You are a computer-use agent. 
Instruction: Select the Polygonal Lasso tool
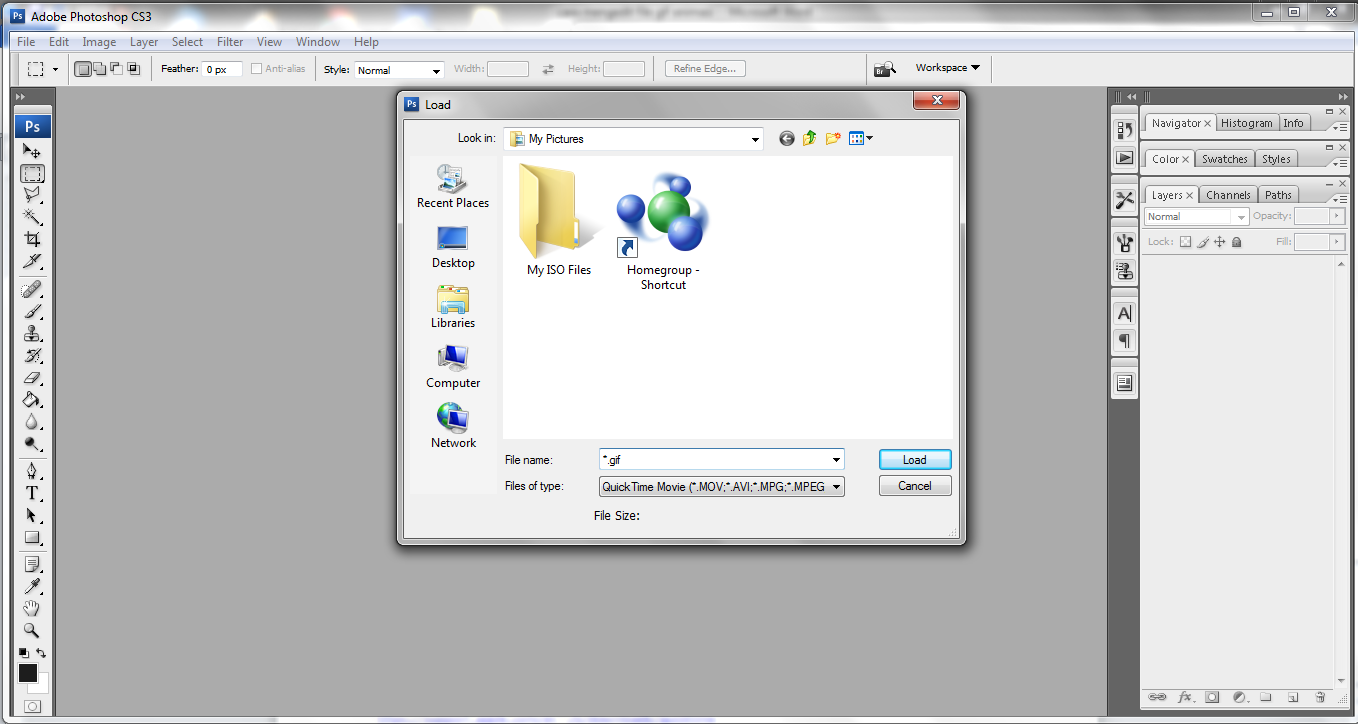(32, 195)
